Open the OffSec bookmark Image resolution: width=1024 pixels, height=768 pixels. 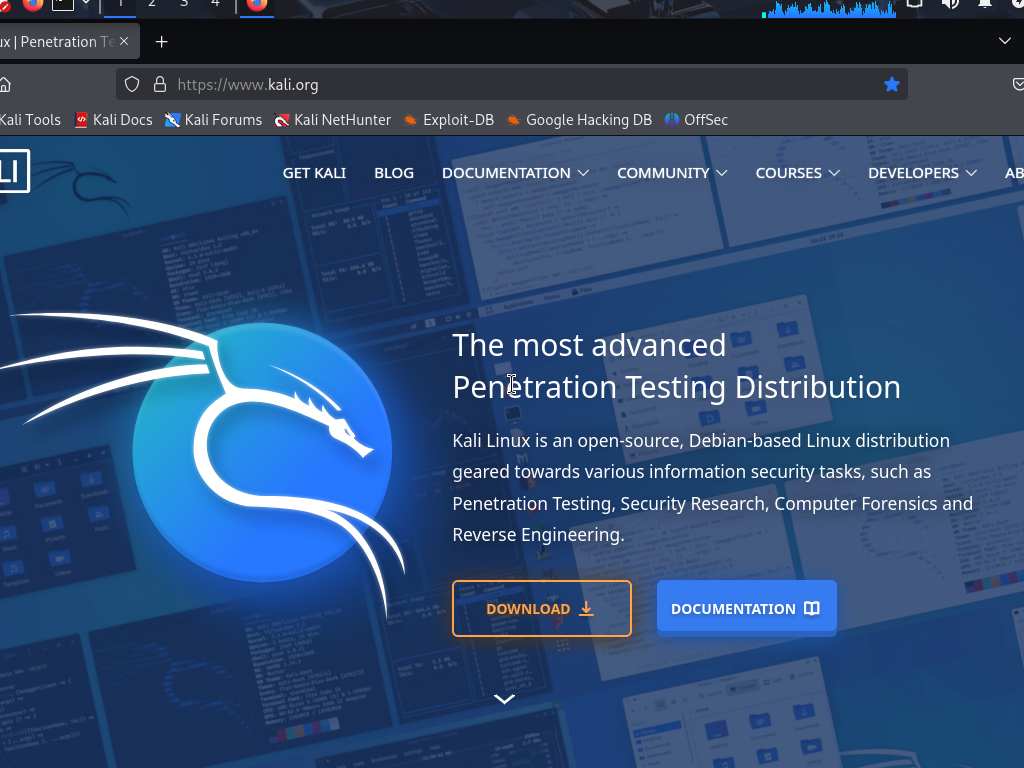(x=696, y=120)
